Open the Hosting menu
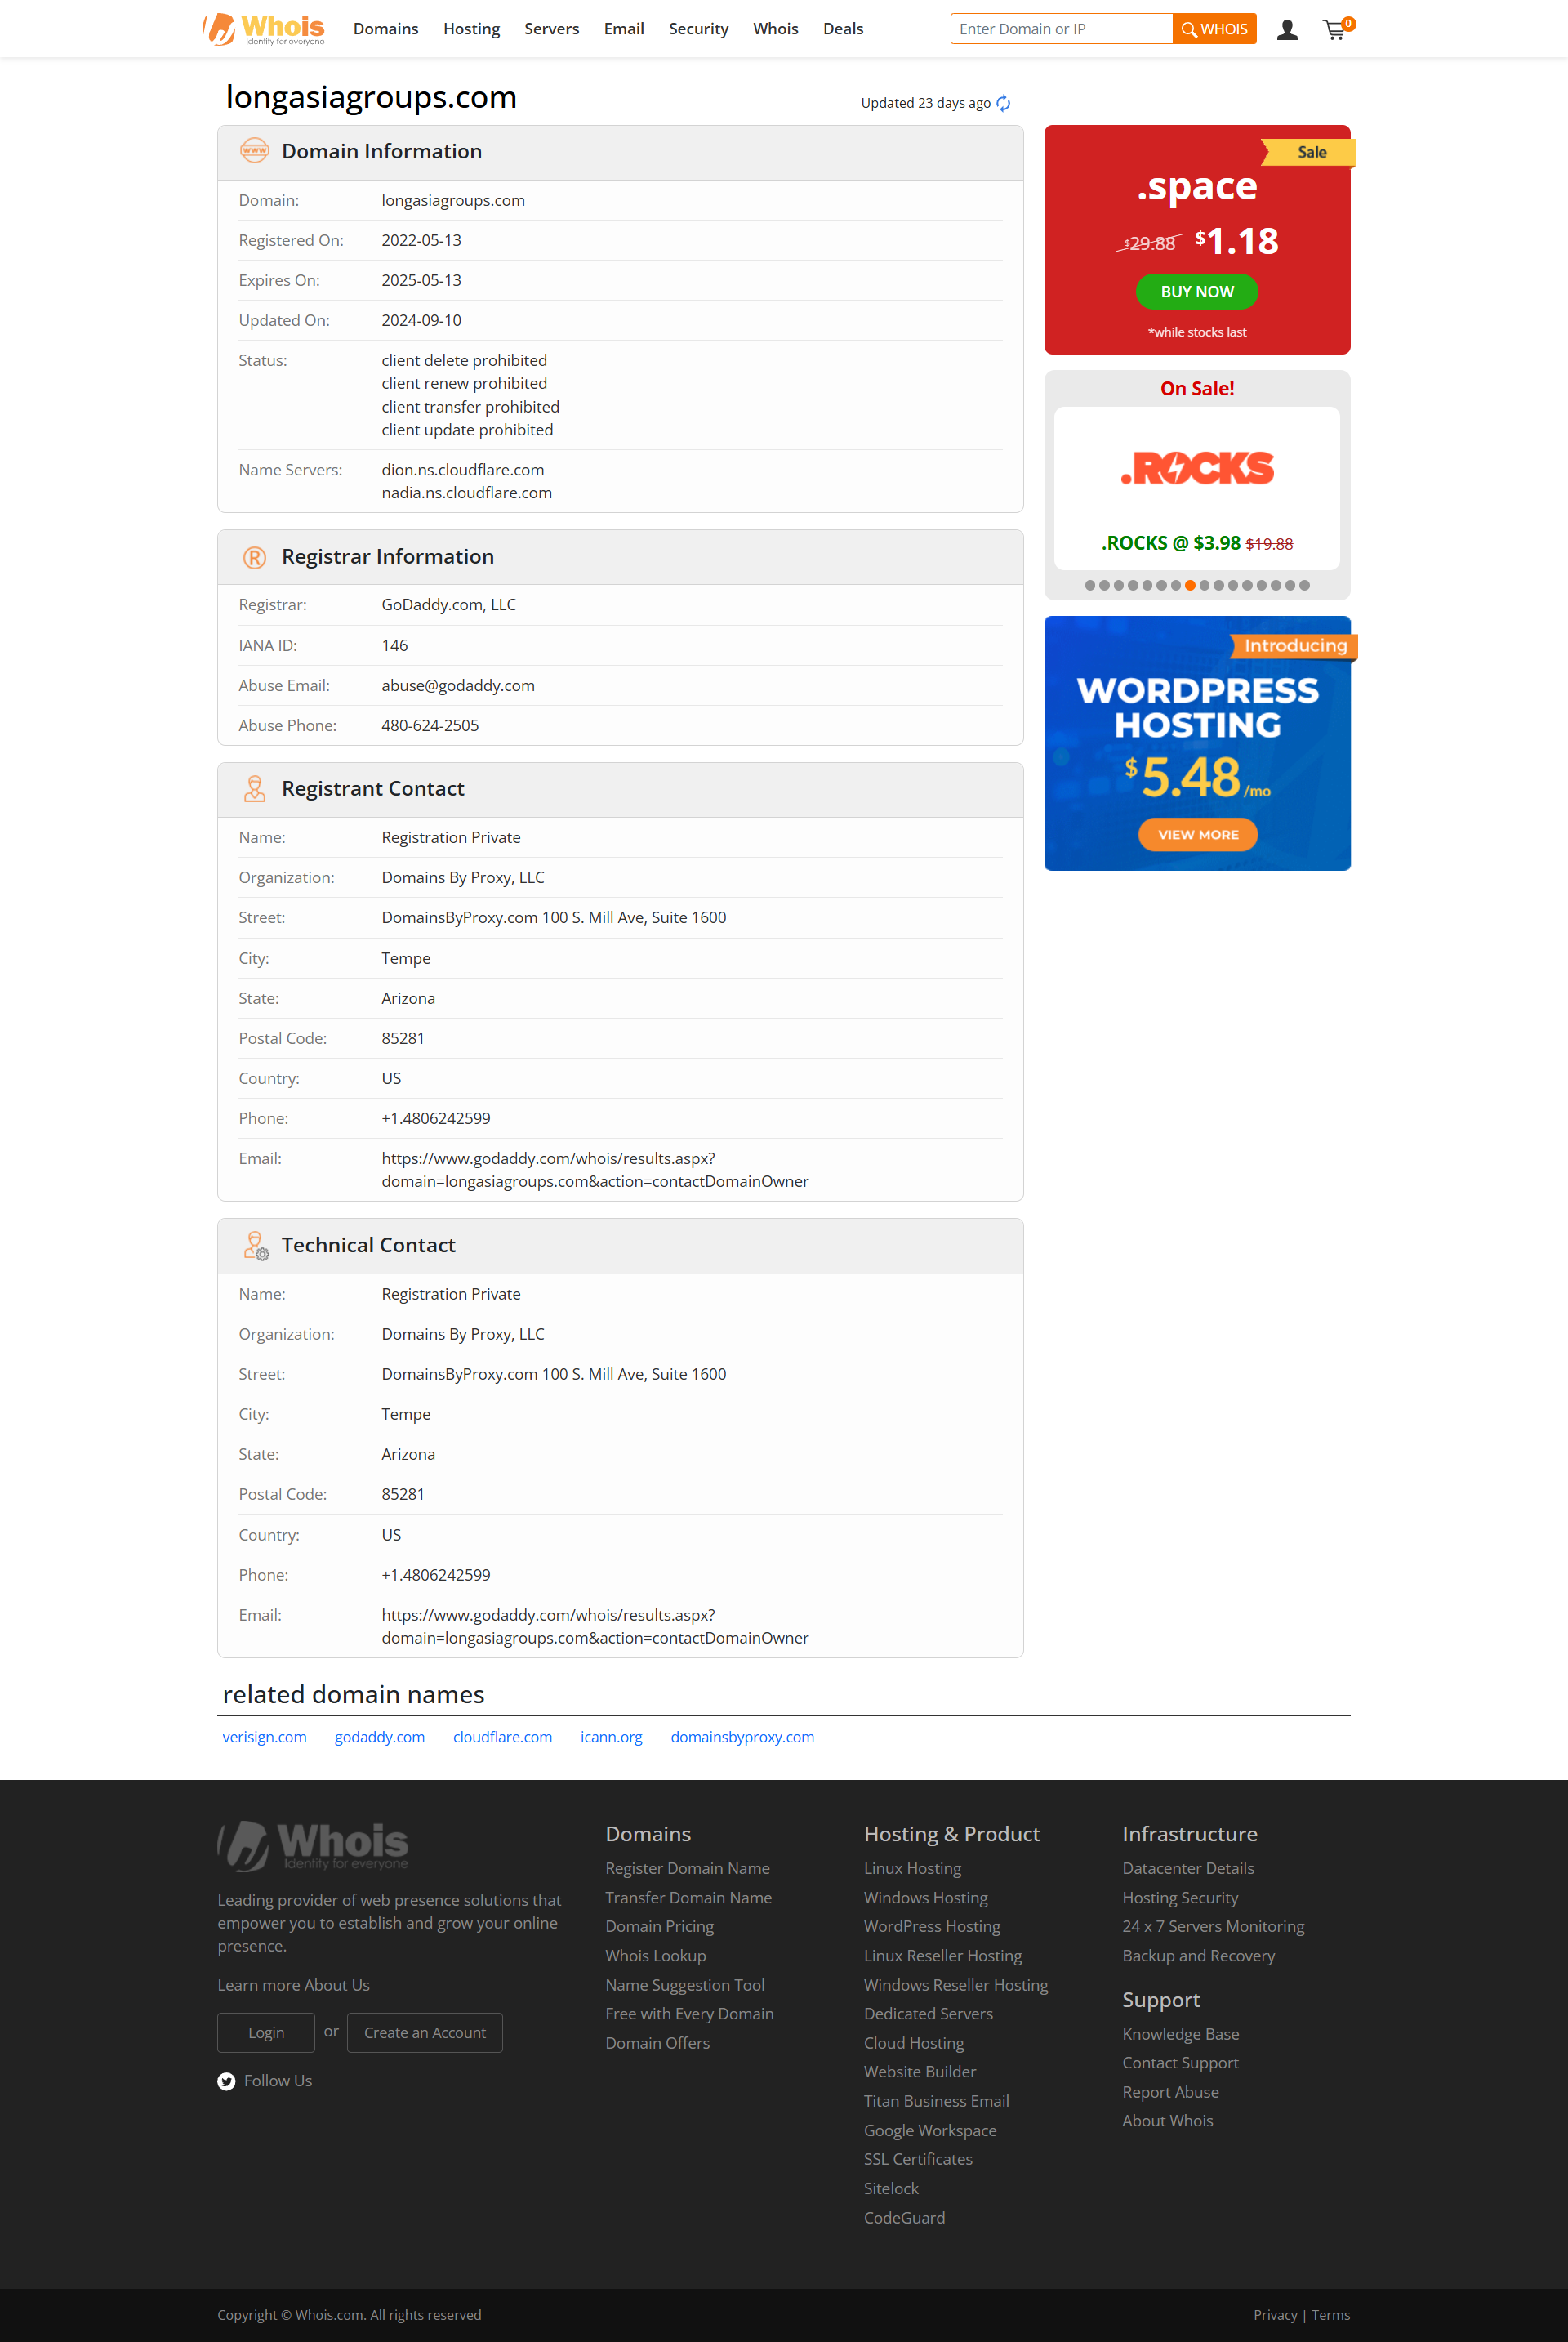 [x=472, y=29]
